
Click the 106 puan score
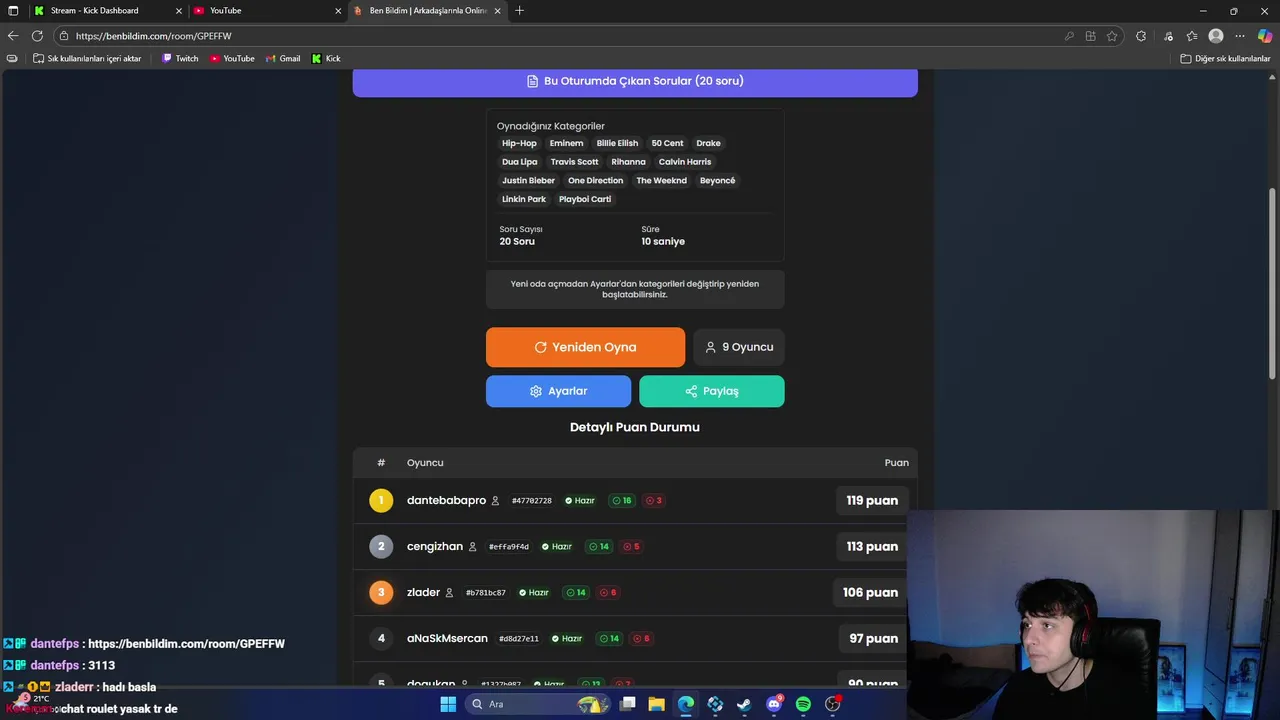coord(870,592)
